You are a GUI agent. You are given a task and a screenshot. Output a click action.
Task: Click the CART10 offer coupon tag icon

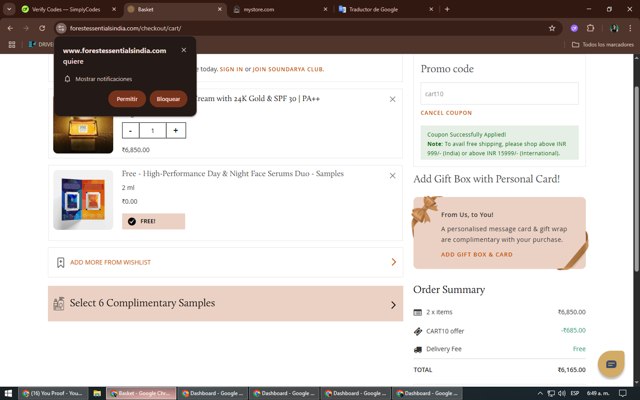[x=418, y=331]
